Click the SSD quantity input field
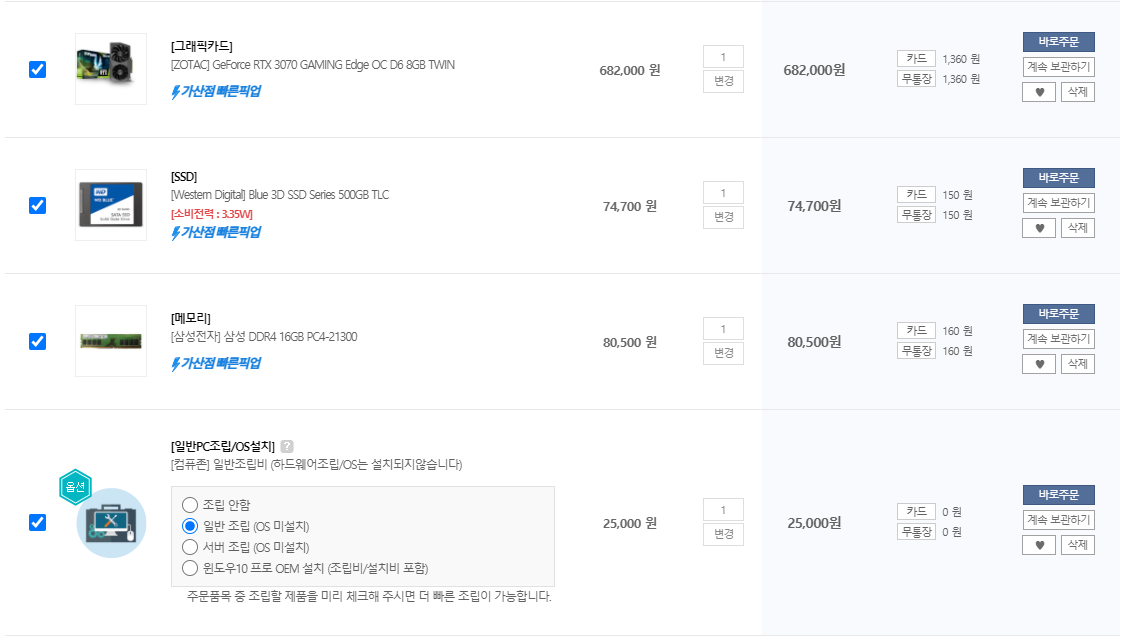 pos(723,193)
